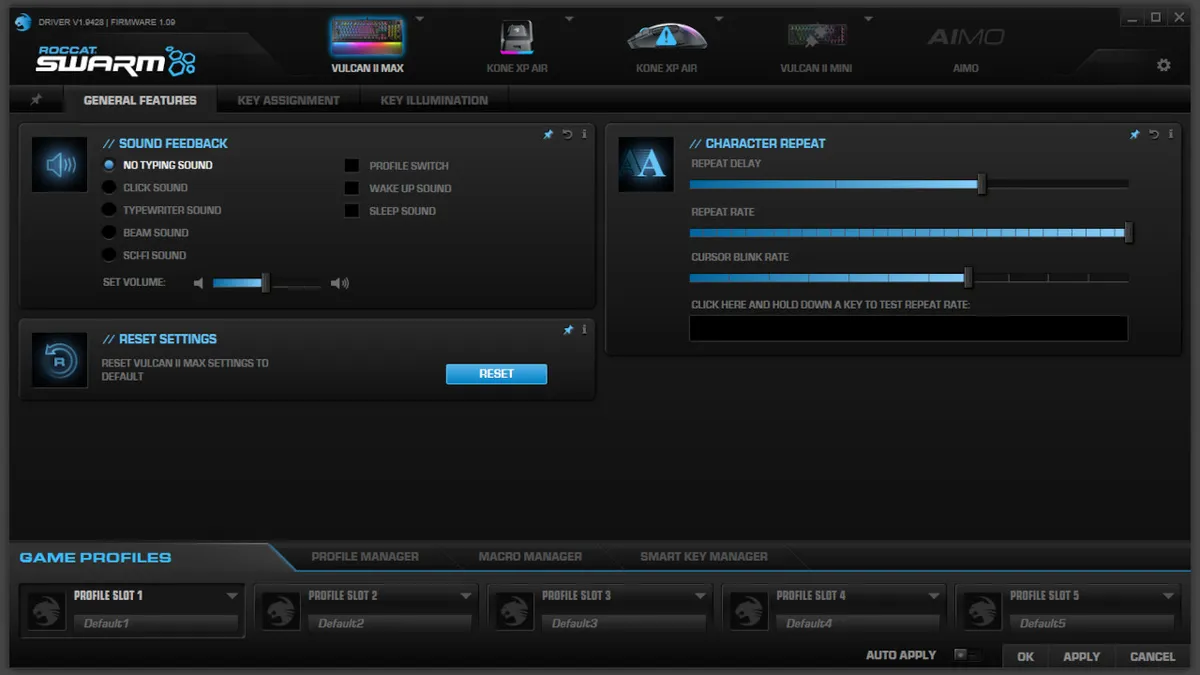Image resolution: width=1200 pixels, height=675 pixels.
Task: Enable the Sleep Sound checkbox
Action: coord(352,211)
